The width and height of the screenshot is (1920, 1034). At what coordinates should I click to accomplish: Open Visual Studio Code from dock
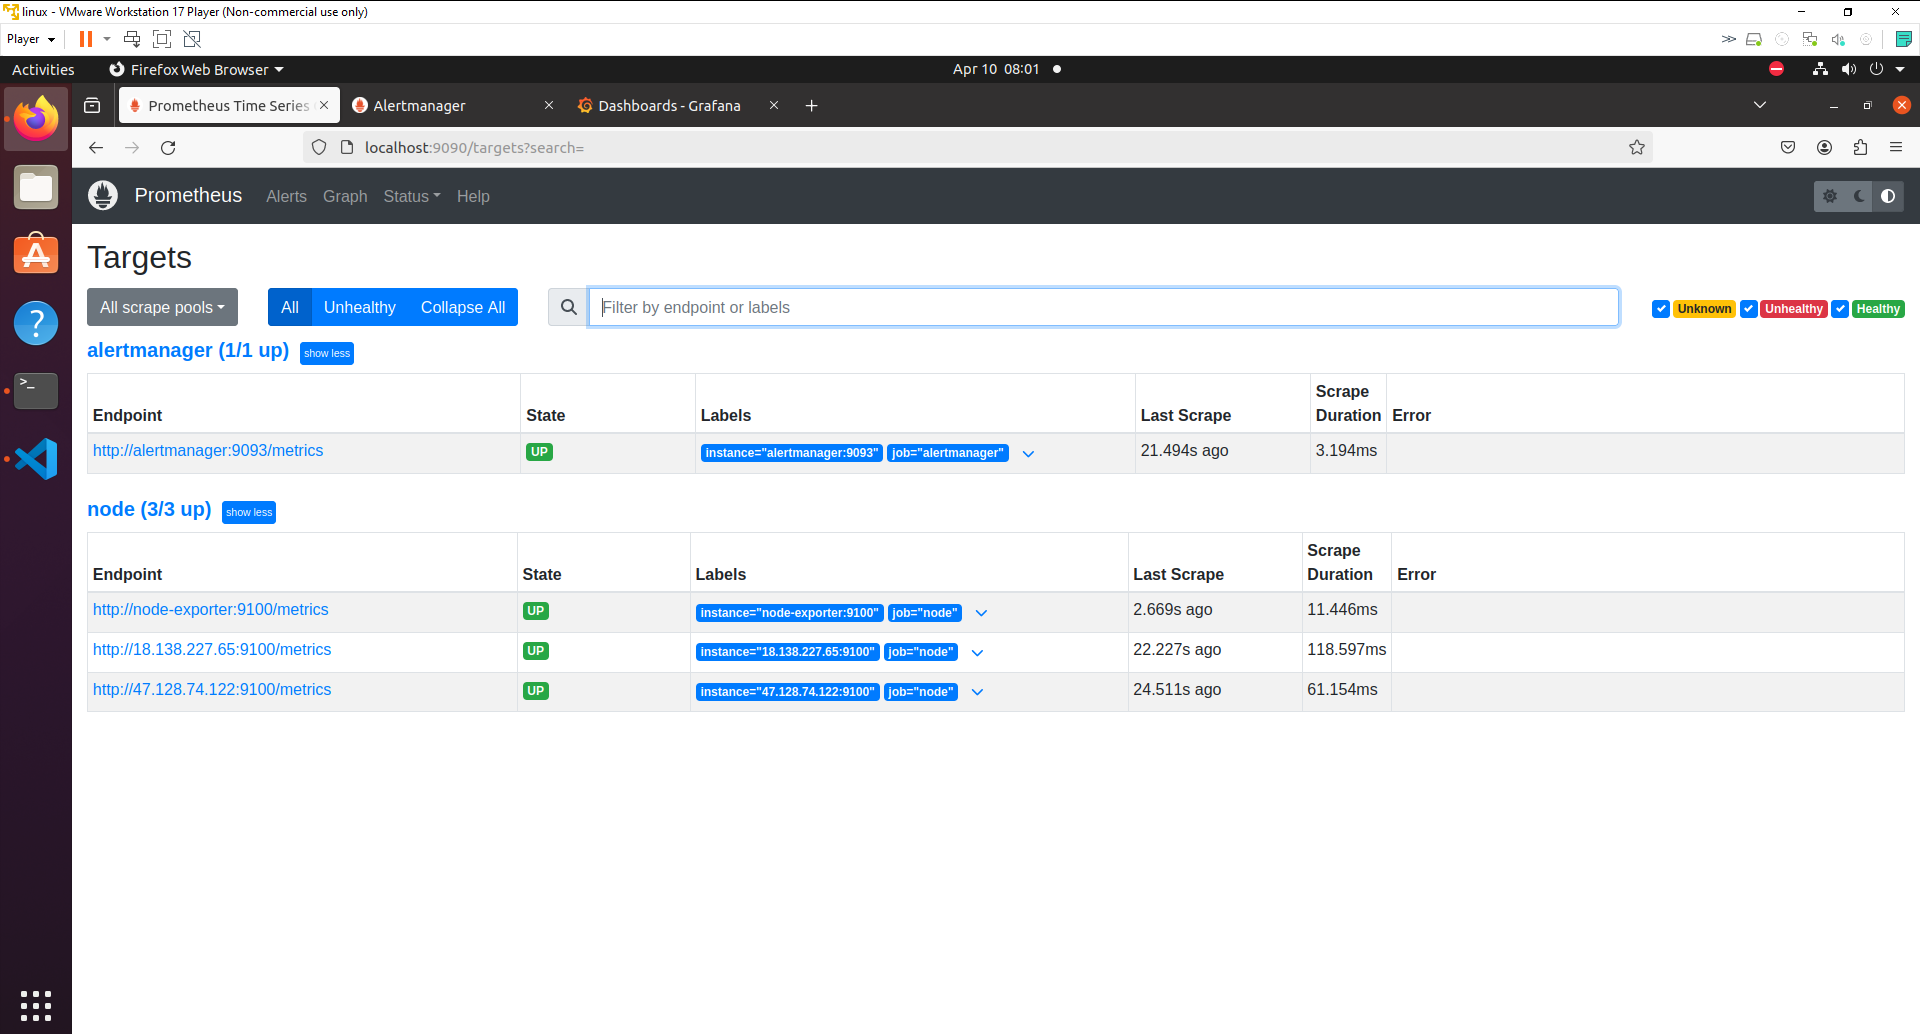pos(36,459)
